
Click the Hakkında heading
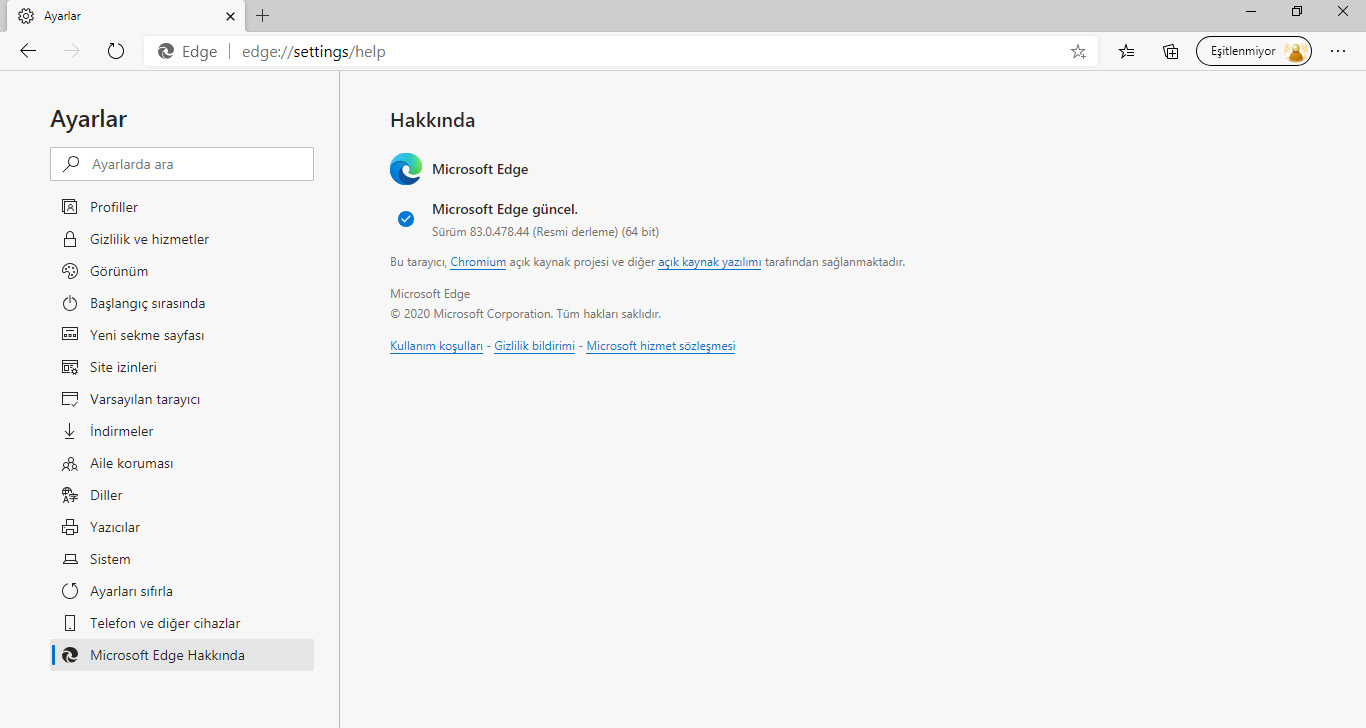coord(432,121)
